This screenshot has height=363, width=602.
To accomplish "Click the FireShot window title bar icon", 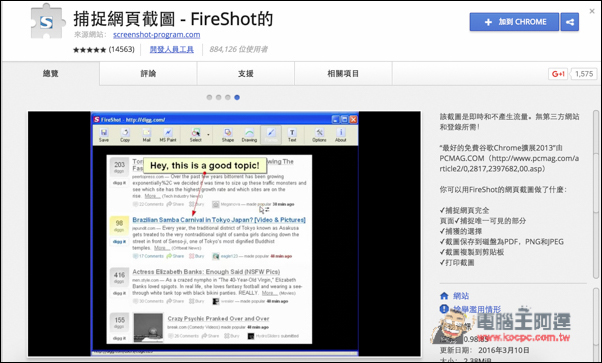I will [x=96, y=119].
